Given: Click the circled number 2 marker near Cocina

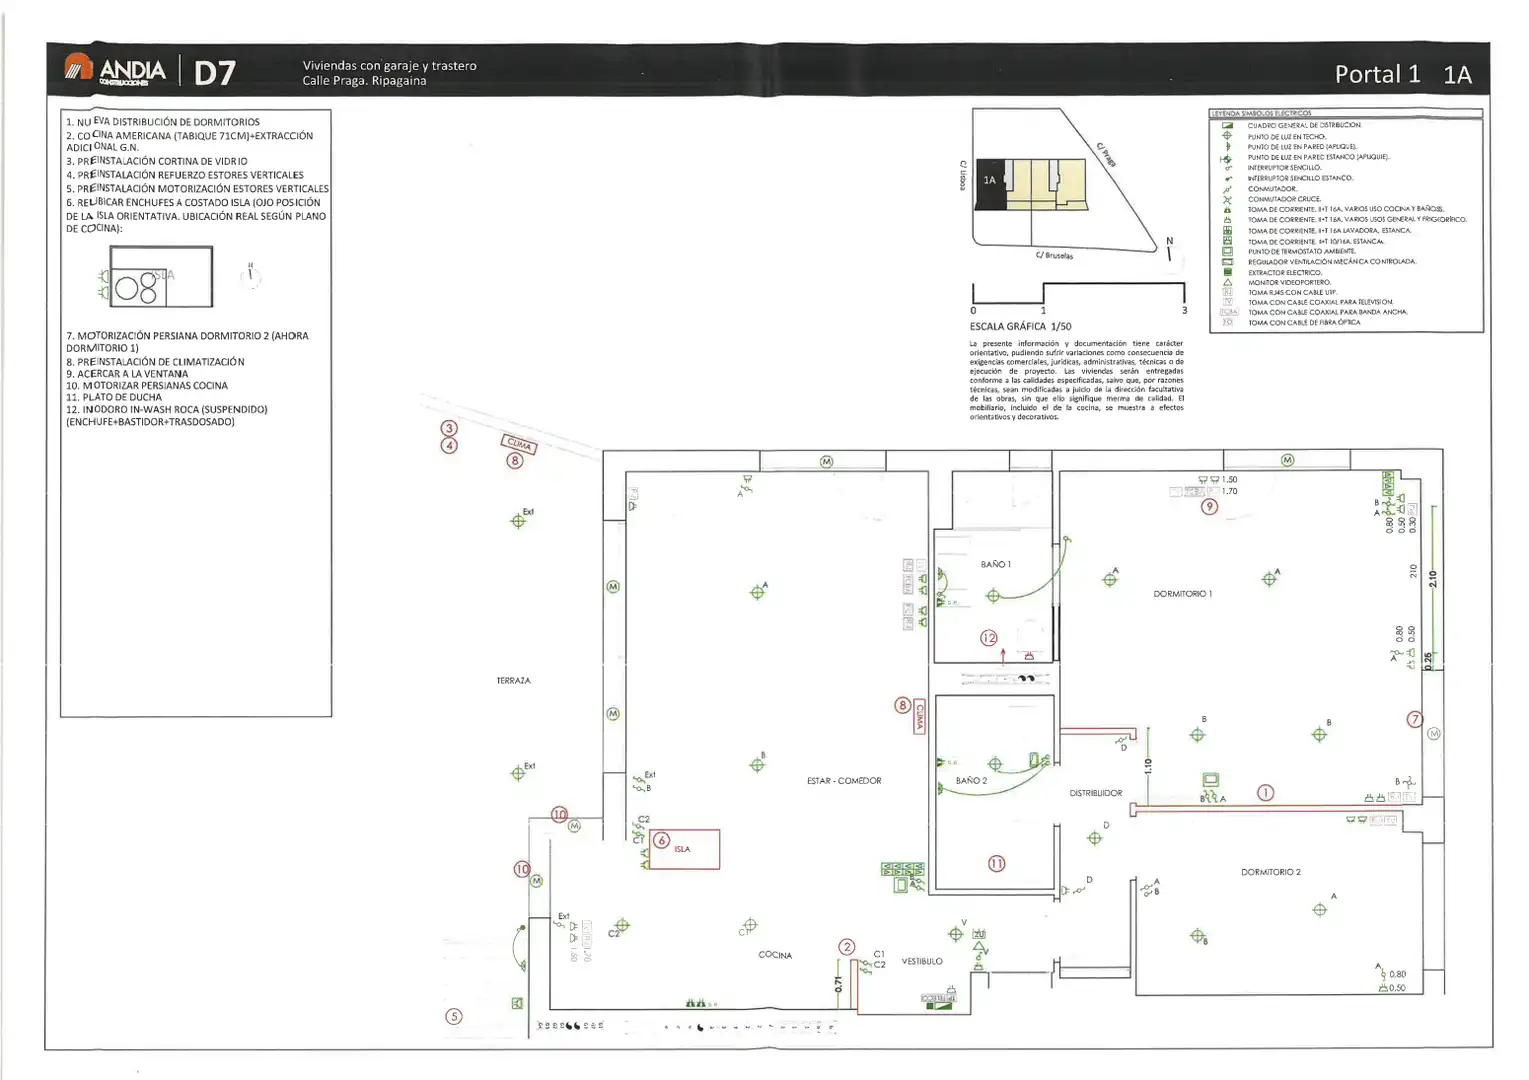Looking at the screenshot, I should (847, 947).
